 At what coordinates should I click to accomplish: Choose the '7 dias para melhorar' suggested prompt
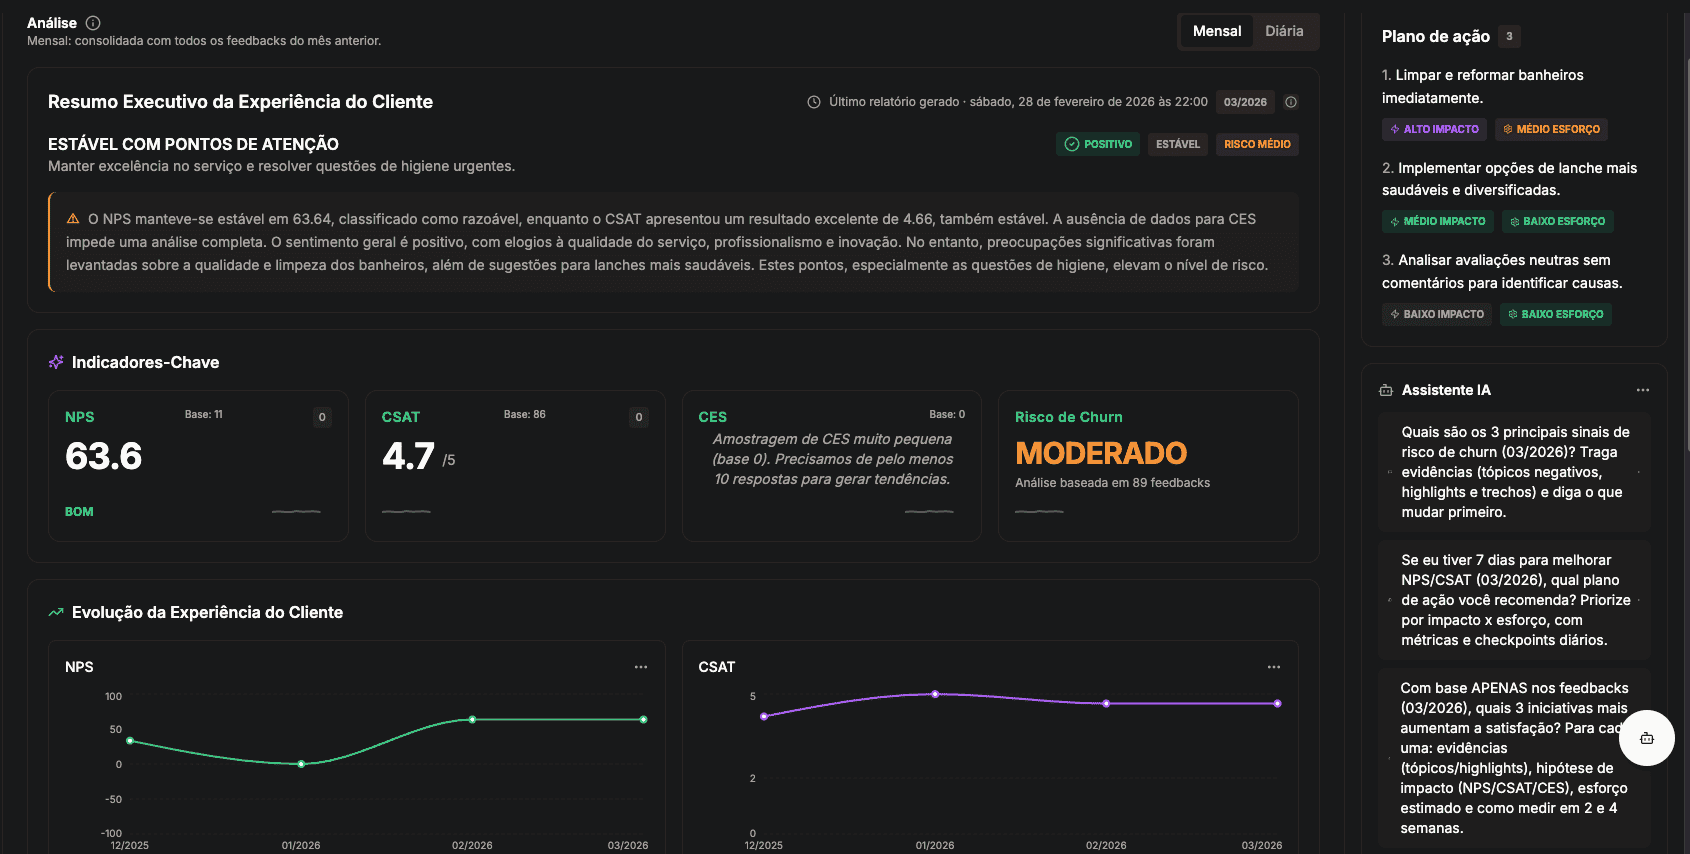(1514, 600)
